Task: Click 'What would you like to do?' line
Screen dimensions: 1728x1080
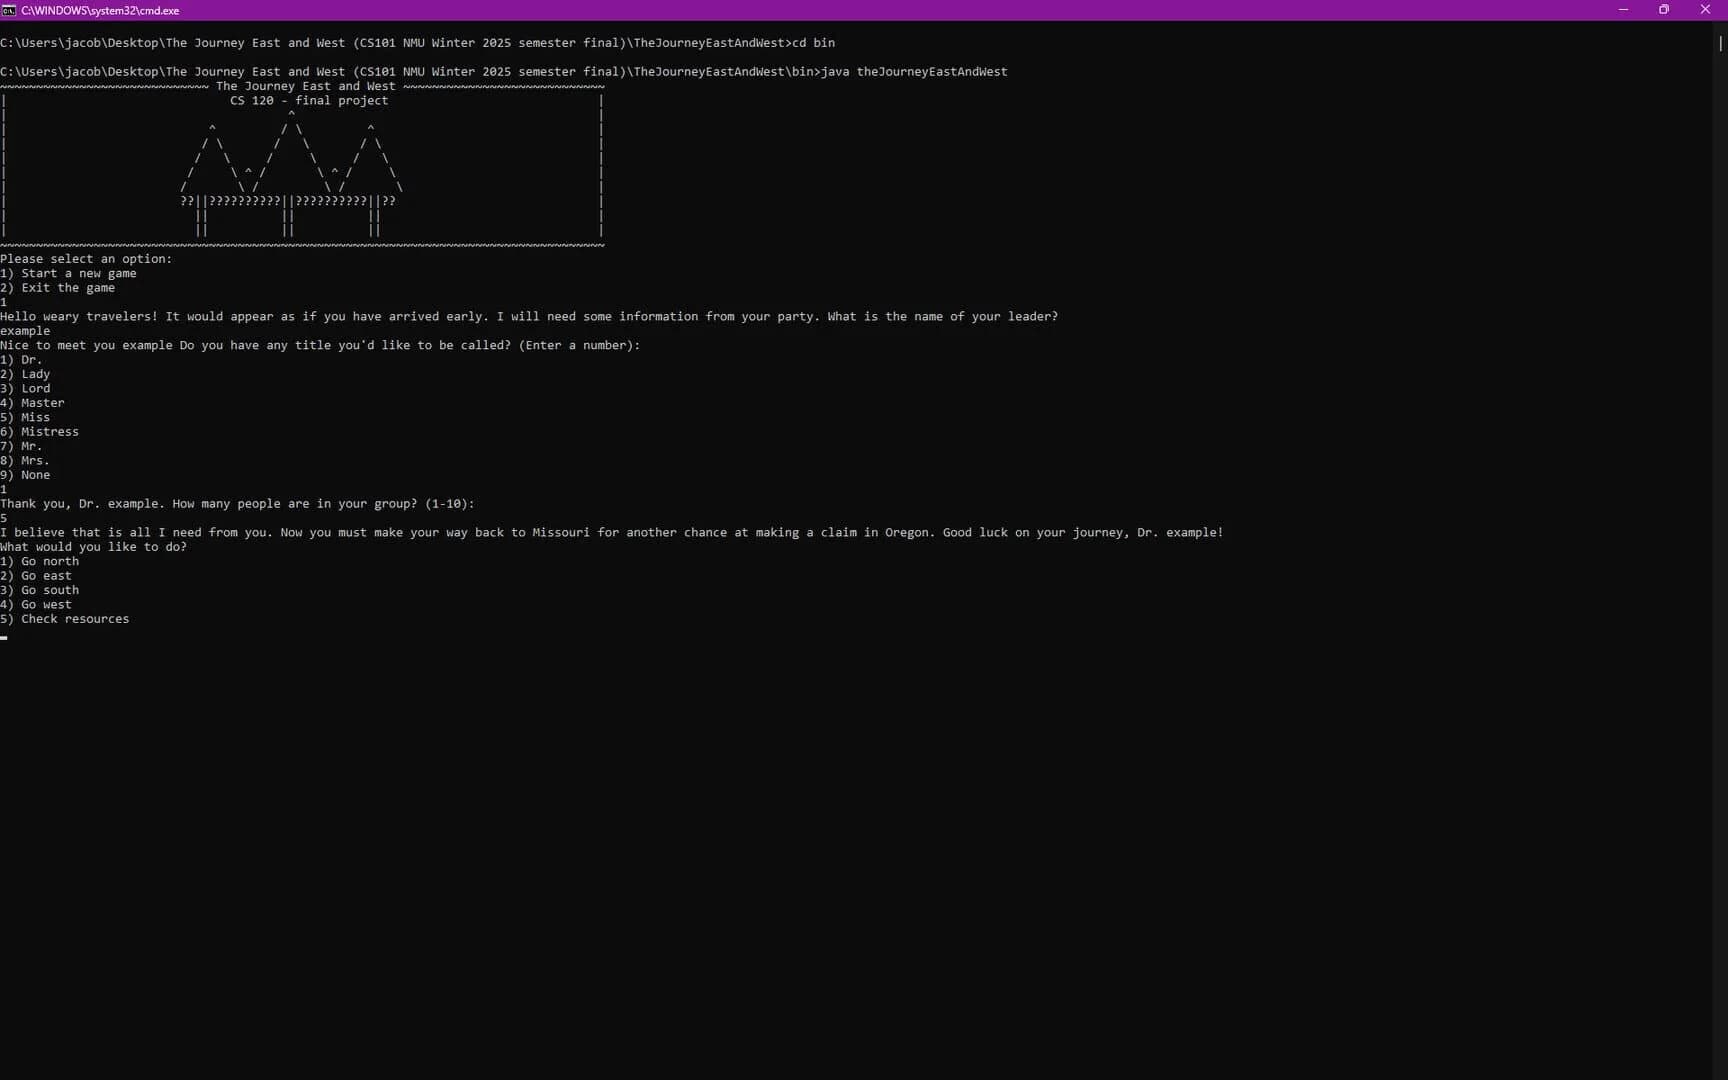Action: click(x=93, y=547)
